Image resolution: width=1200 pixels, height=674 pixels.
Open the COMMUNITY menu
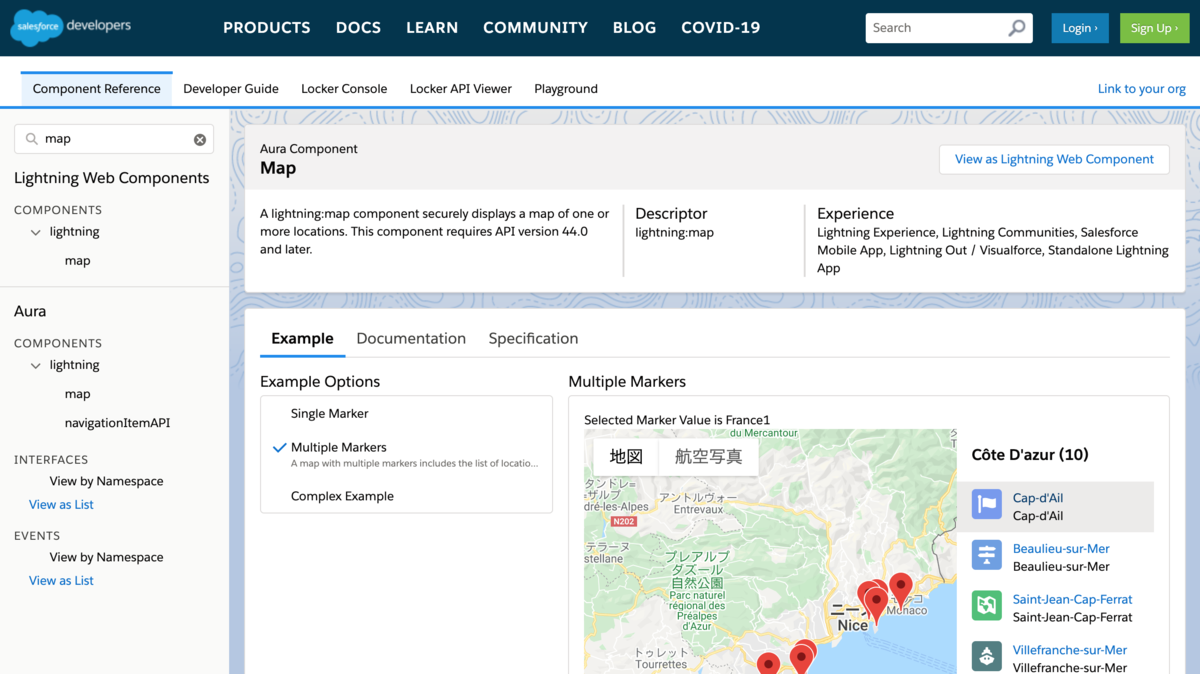coord(535,28)
